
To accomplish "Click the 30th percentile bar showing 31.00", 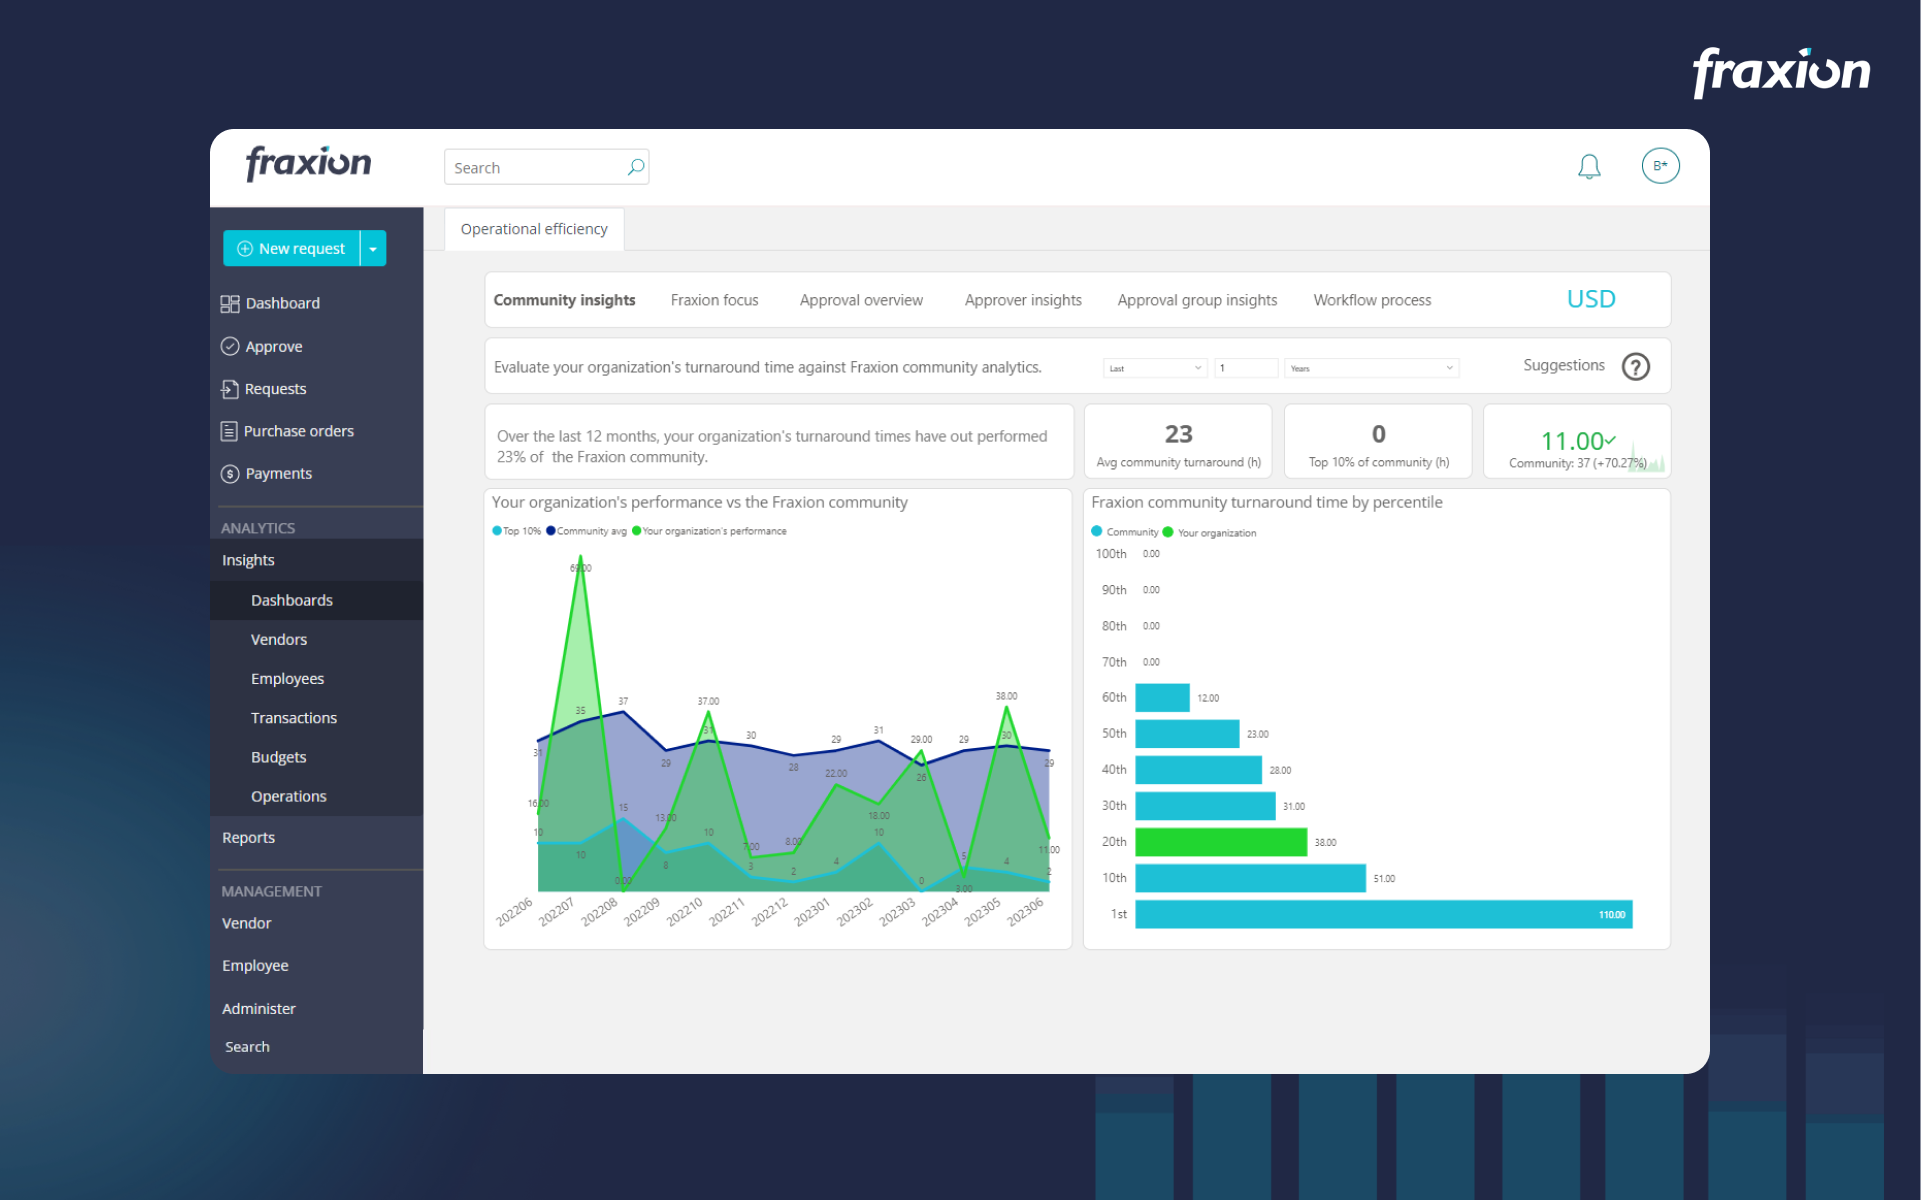I will tap(1205, 806).
